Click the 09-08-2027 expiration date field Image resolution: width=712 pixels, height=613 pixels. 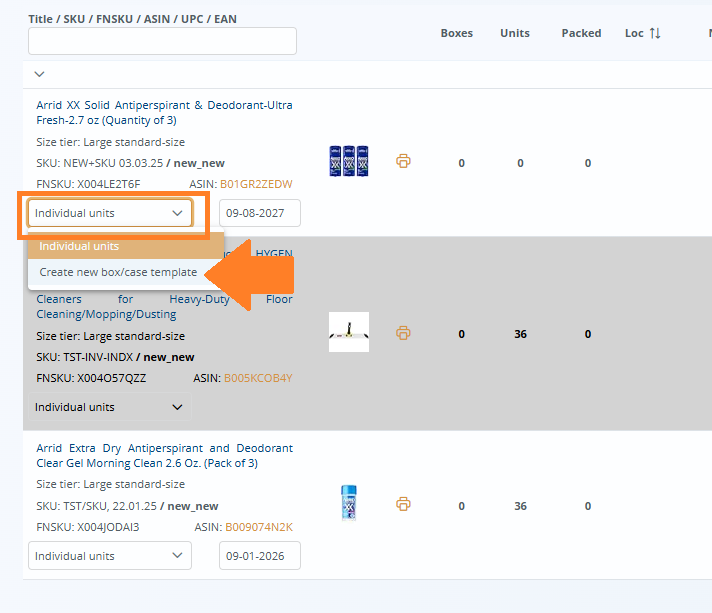pyautogui.click(x=259, y=213)
